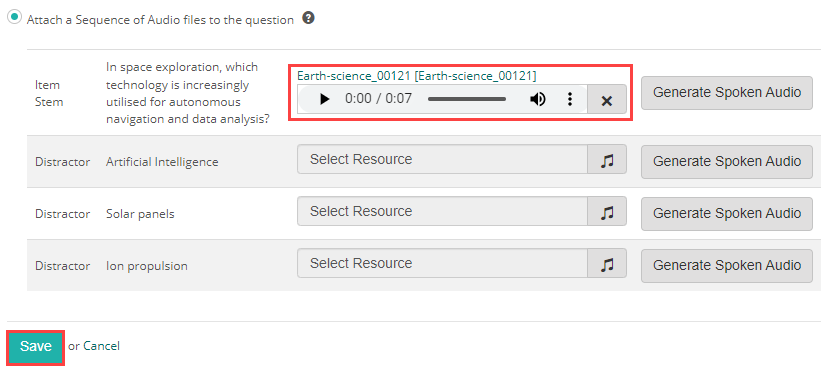Generate Spoken Audio for Ion propulsion
Image resolution: width=827 pixels, height=373 pixels.
click(727, 265)
